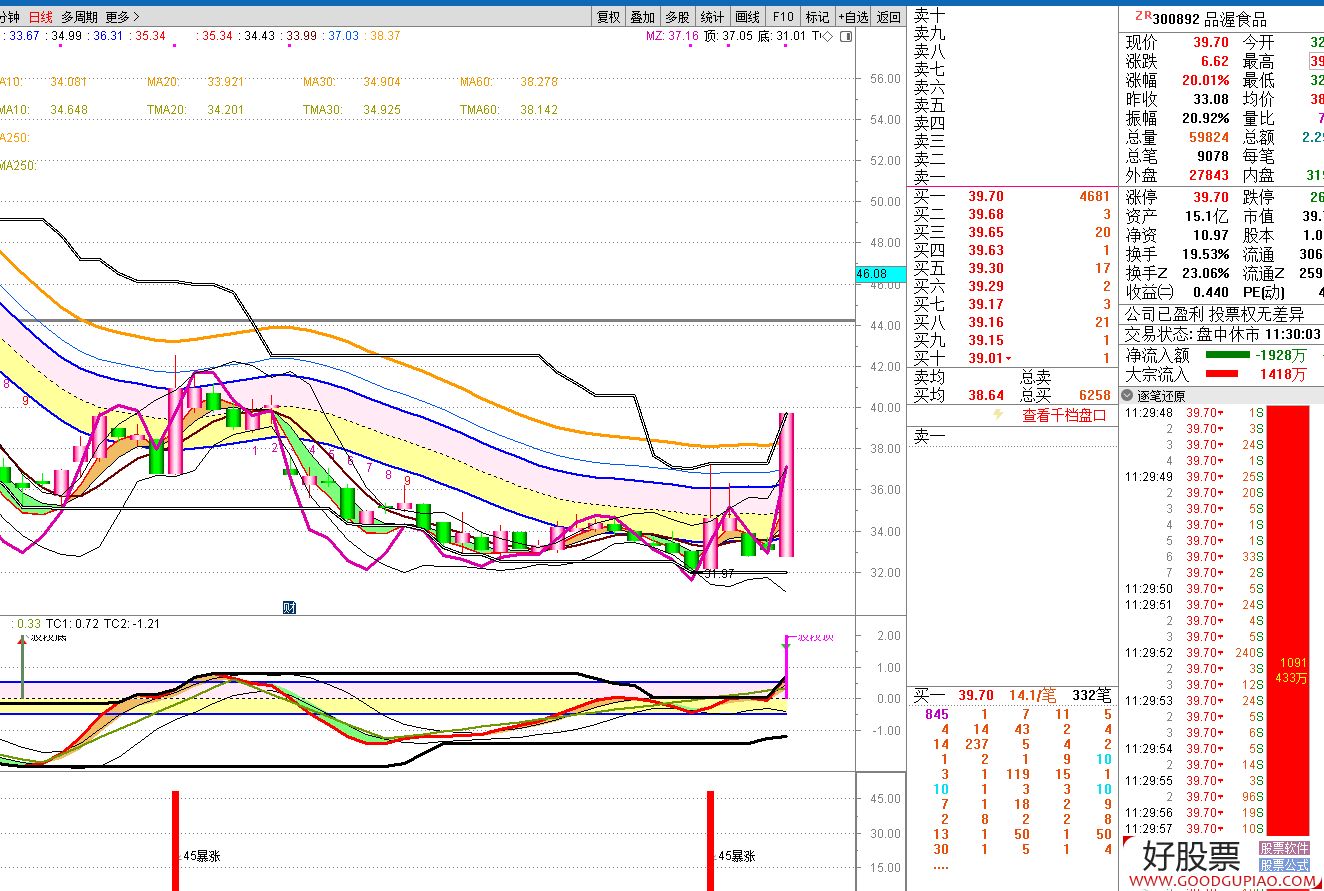Collapse the 逐笔还原 panel with round arrow
The height and width of the screenshot is (891, 1324).
click(1128, 396)
